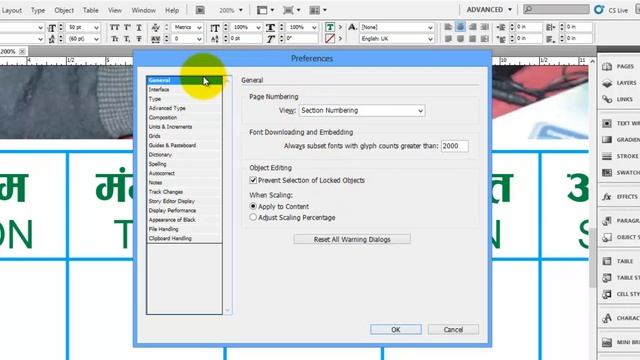
Task: Open the Object menu
Action: pyautogui.click(x=64, y=10)
